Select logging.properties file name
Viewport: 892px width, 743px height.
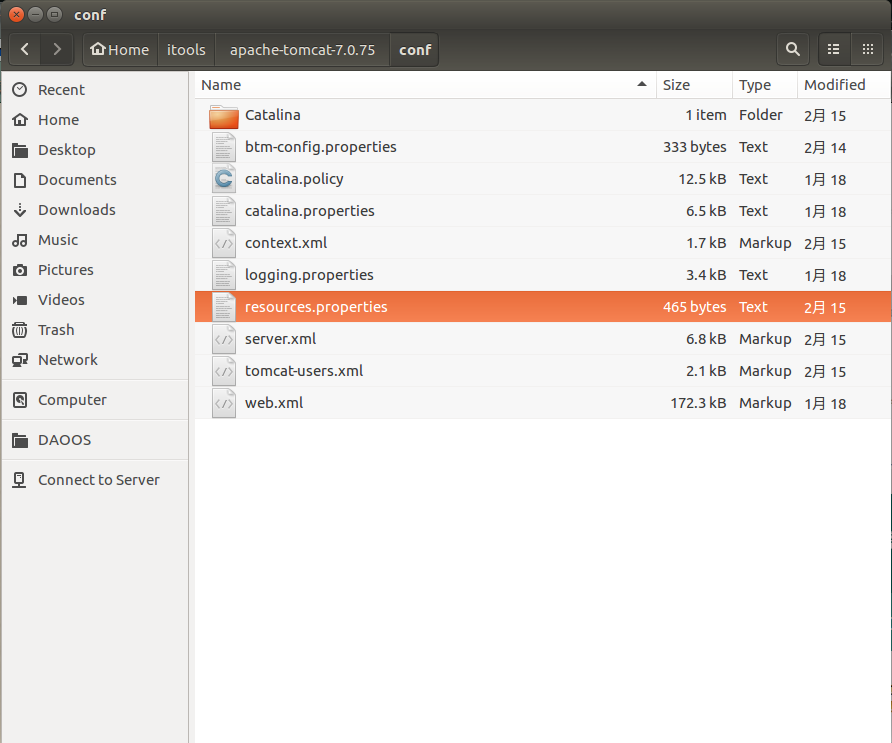pyautogui.click(x=309, y=275)
